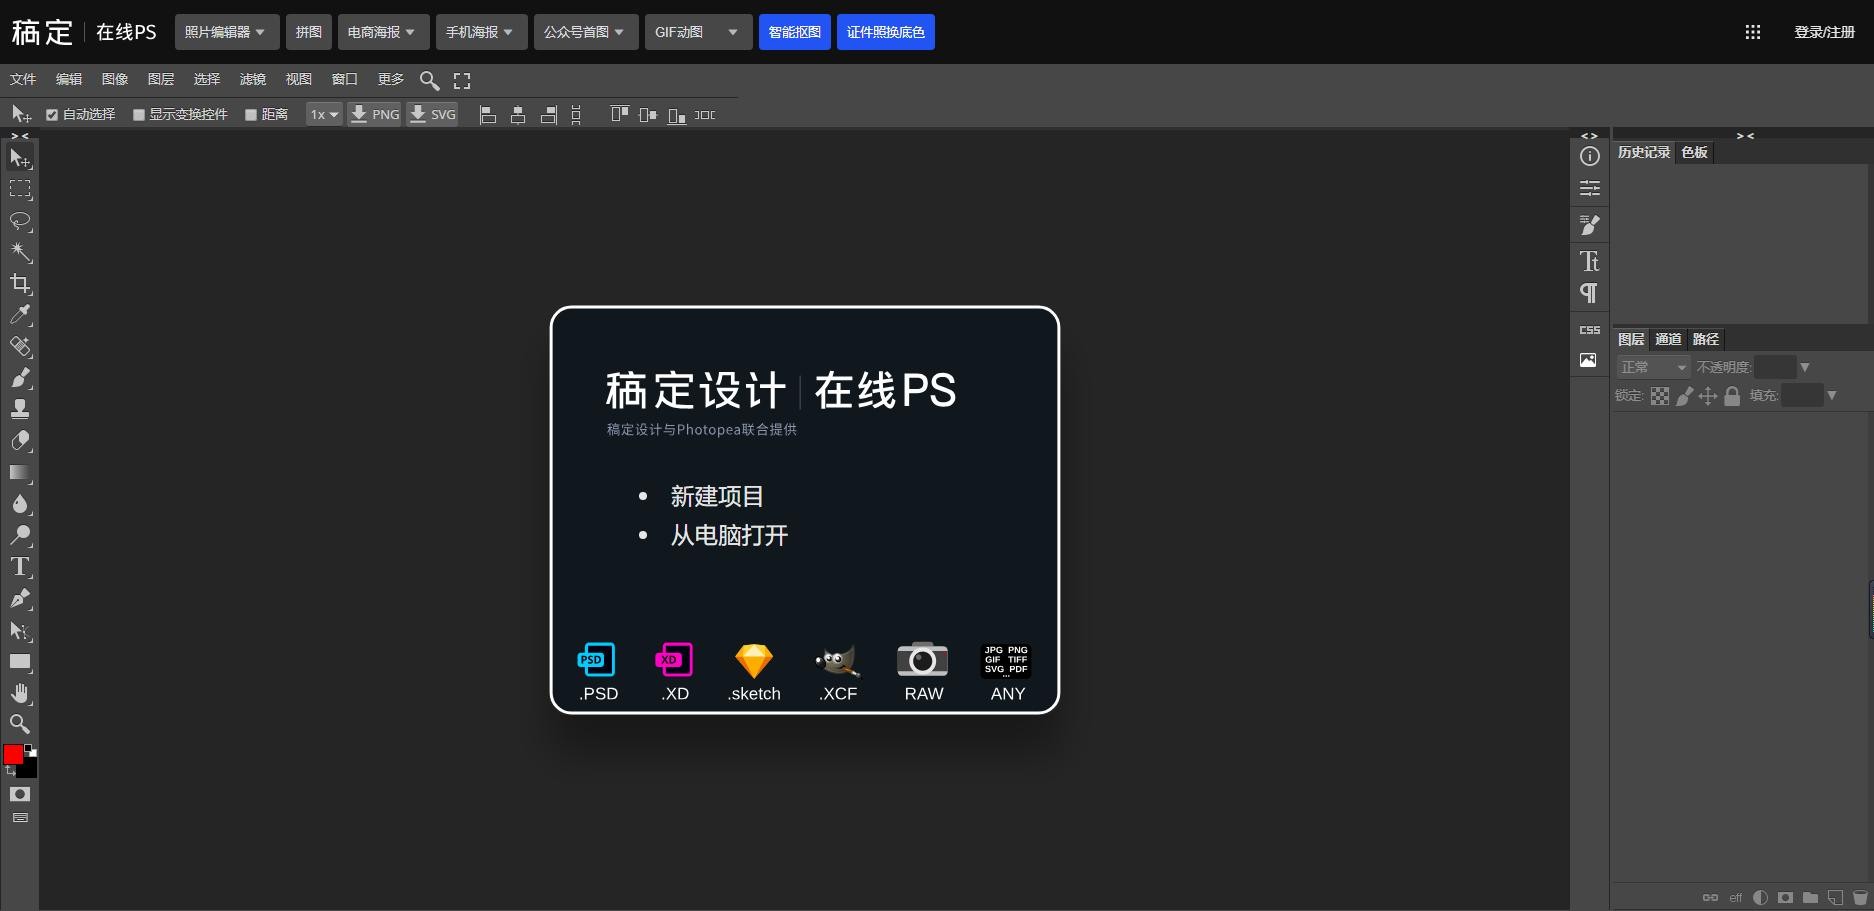Open the CSS panel icon
The height and width of the screenshot is (911, 1874).
click(x=1589, y=330)
